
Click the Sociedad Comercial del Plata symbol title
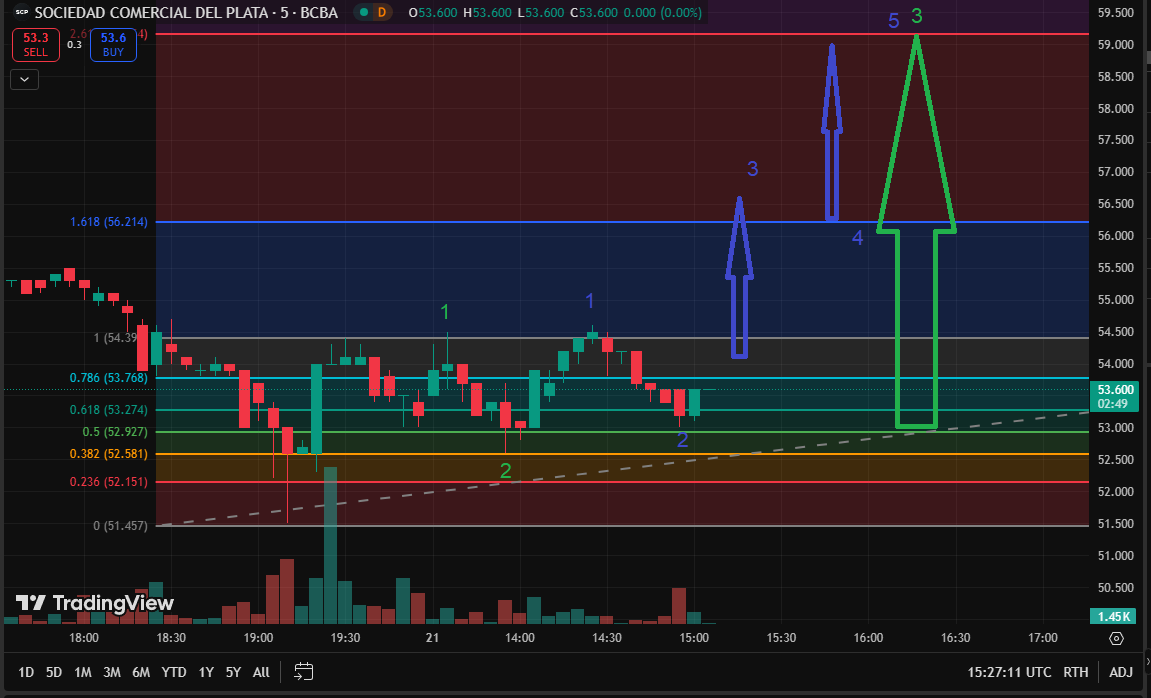click(186, 12)
